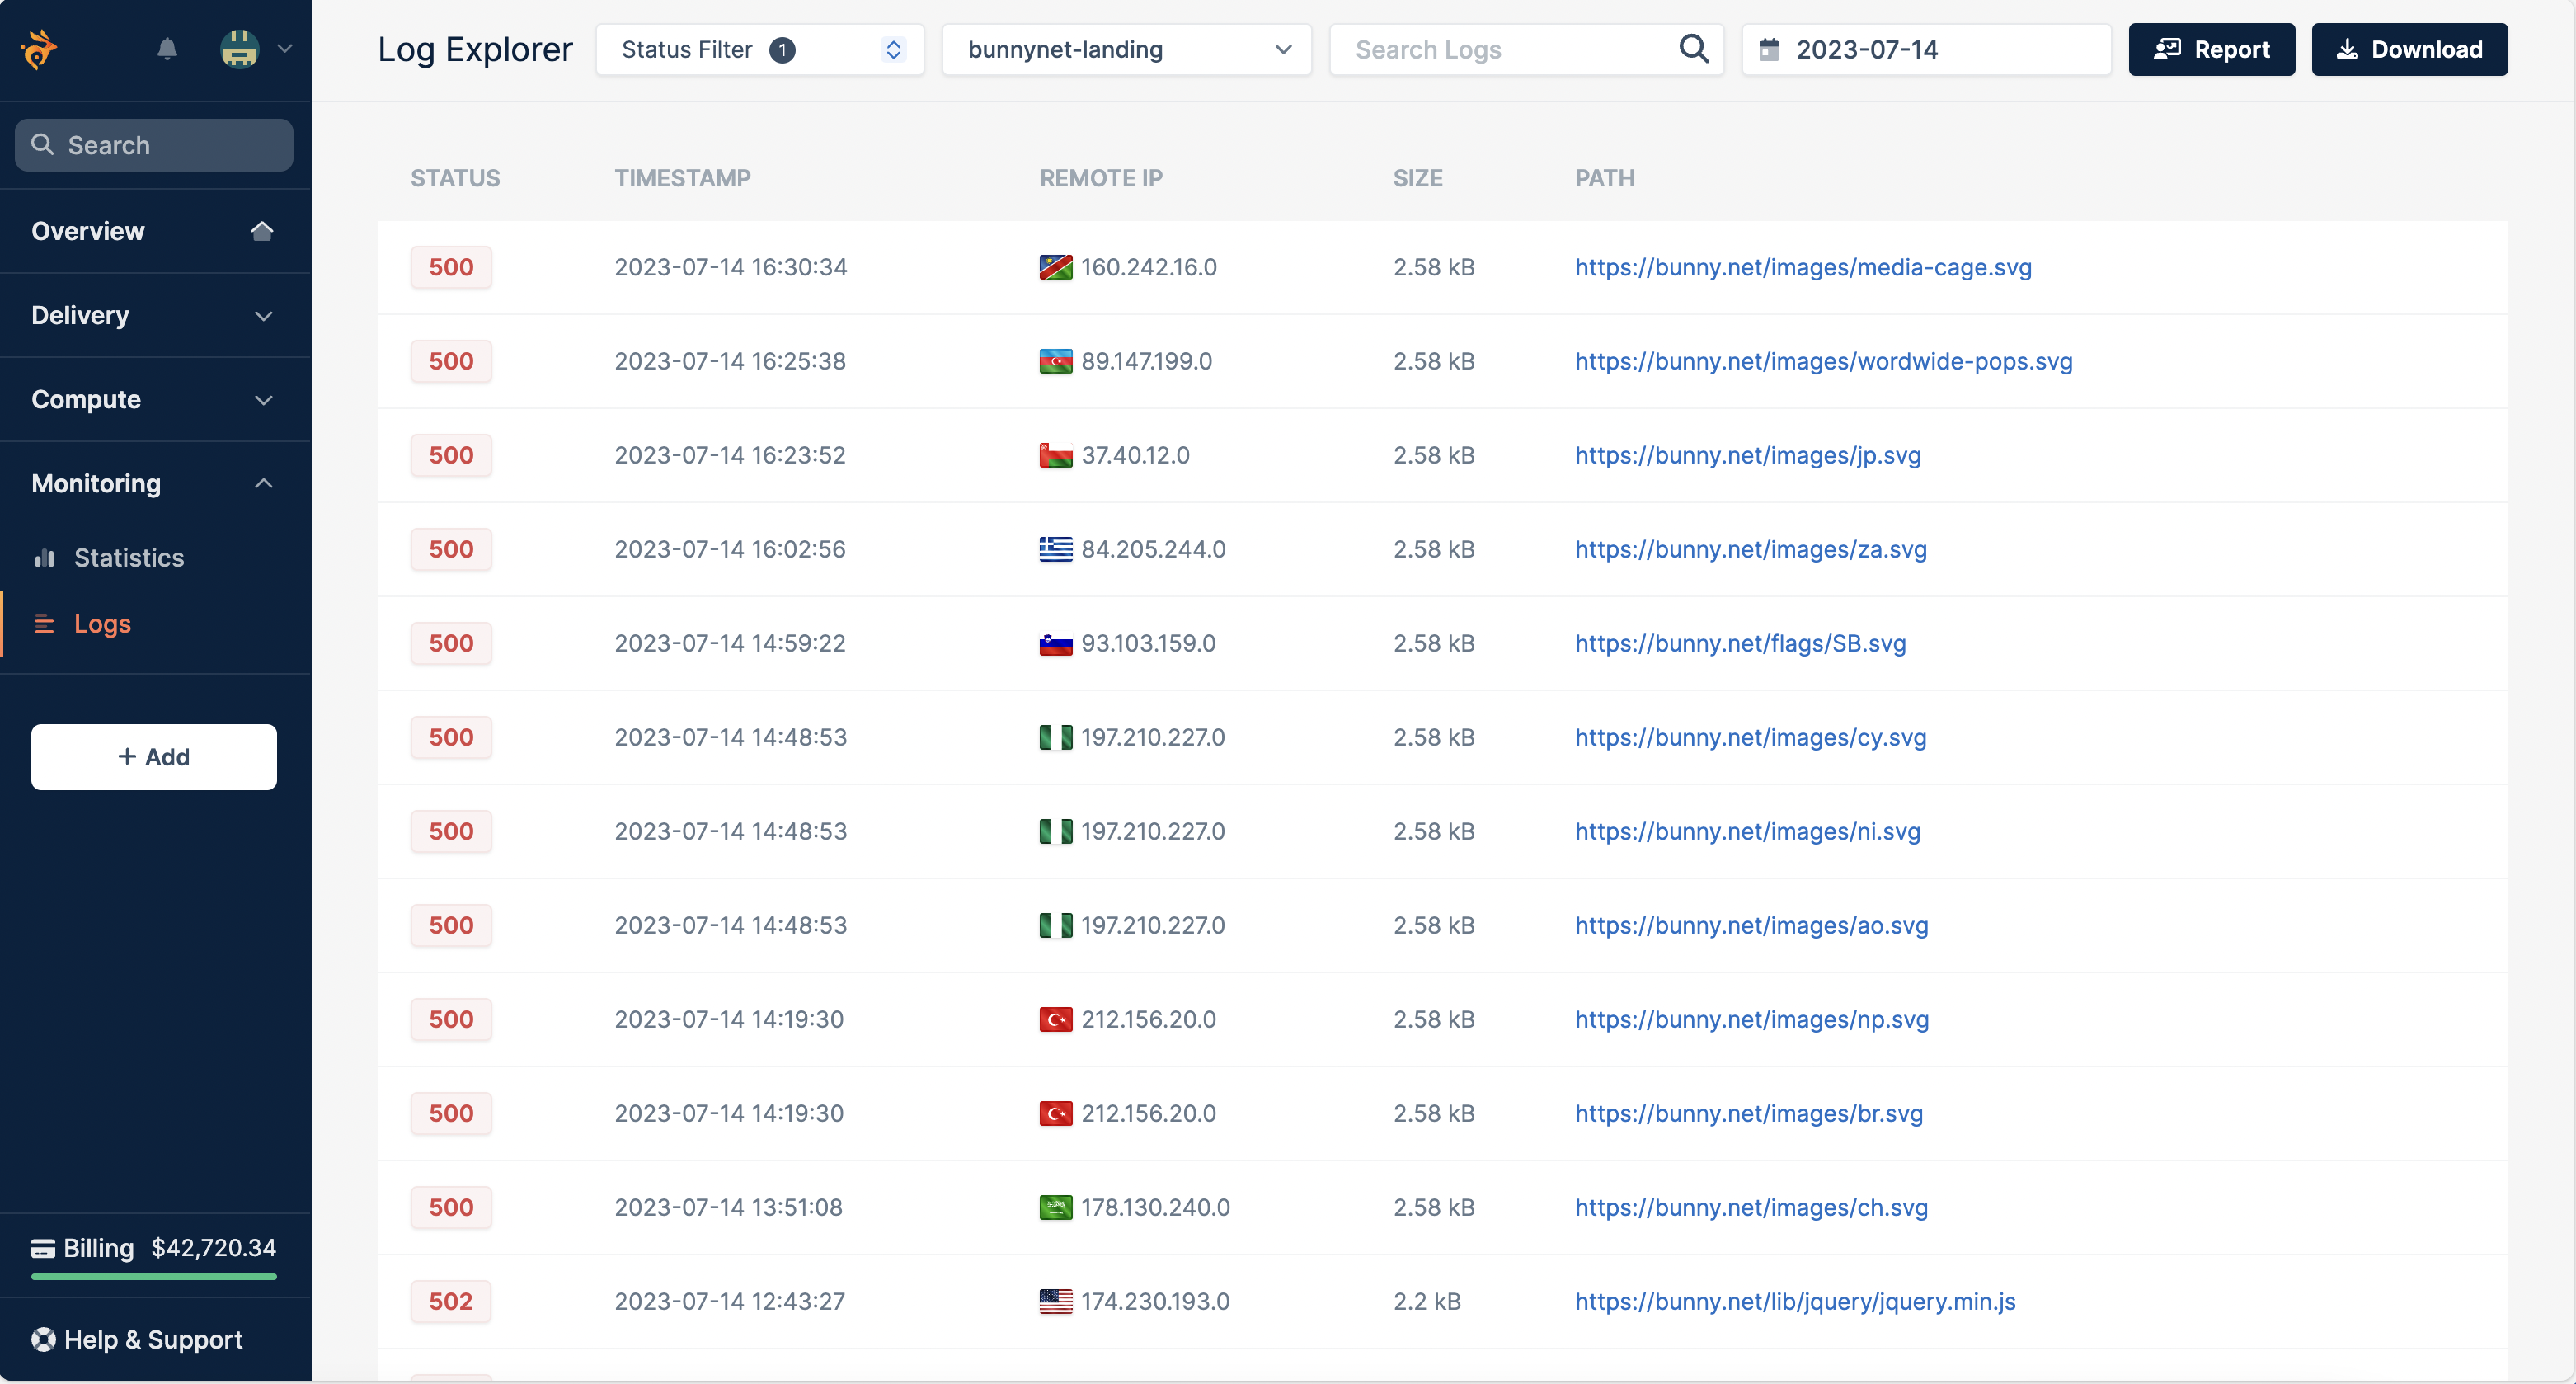Click the Statistics bar chart icon
This screenshot has width=2576, height=1384.
click(45, 558)
